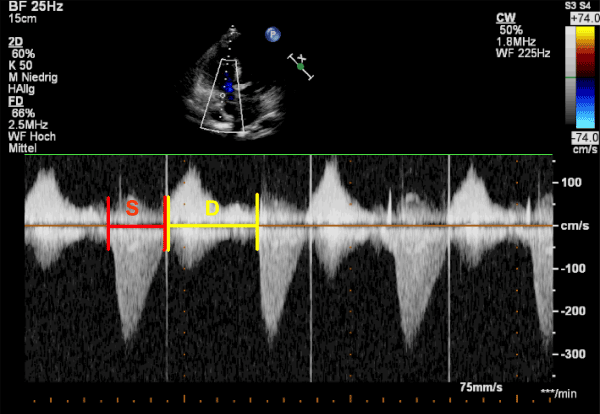Click the -300 velocity axis tick
The width and height of the screenshot is (600, 414).
coord(573,354)
